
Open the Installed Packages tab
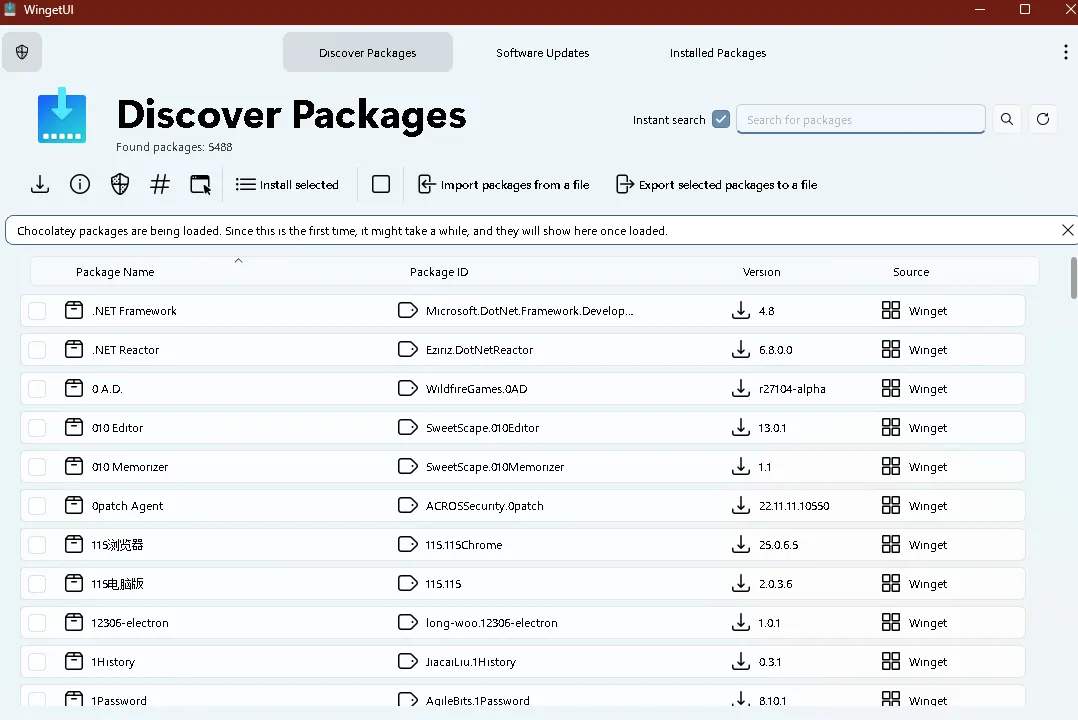coord(717,53)
